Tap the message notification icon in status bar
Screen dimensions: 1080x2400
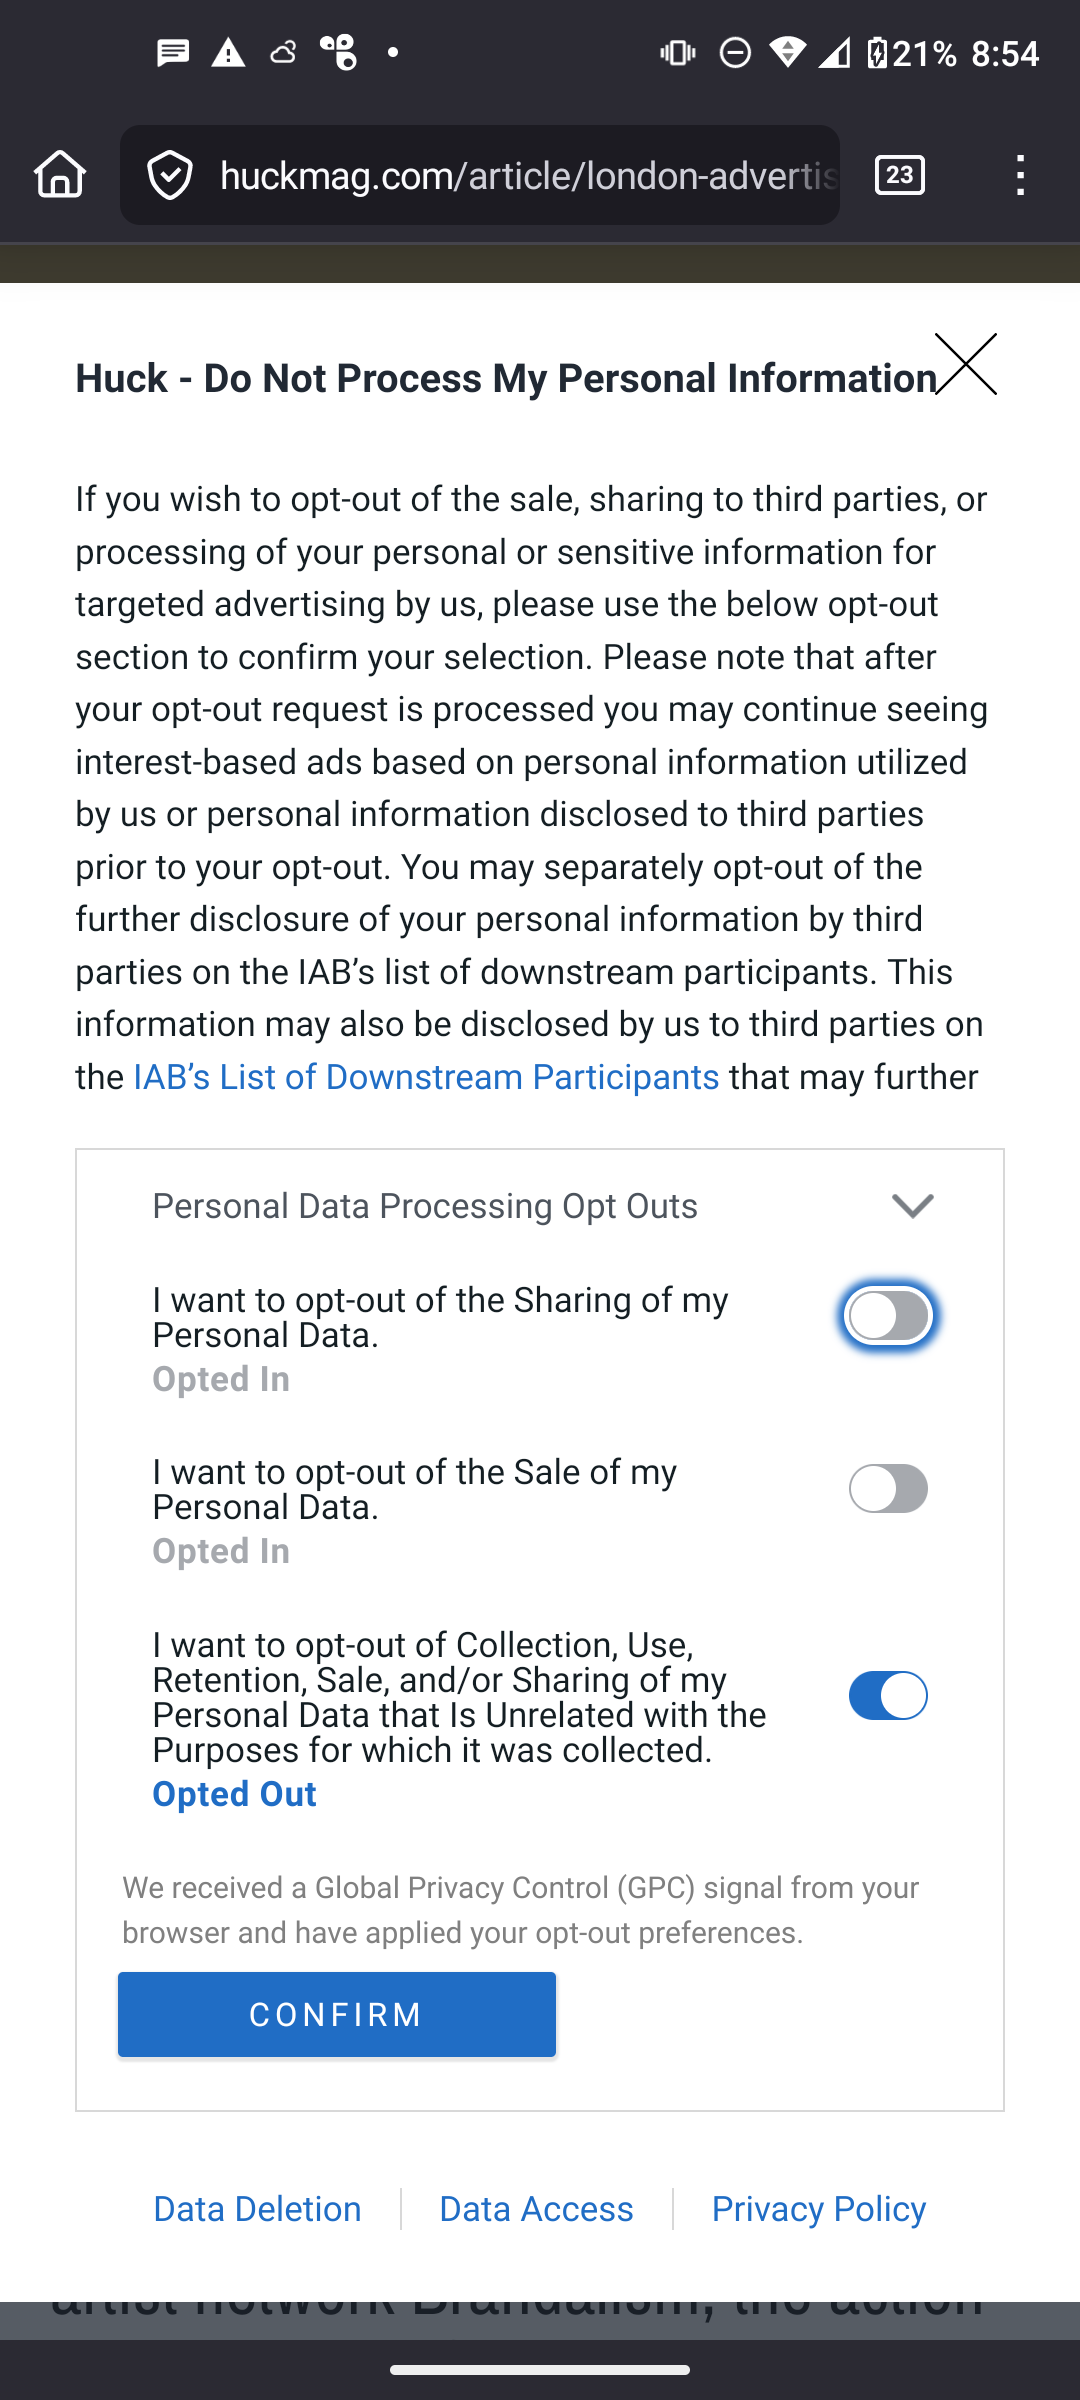(x=173, y=52)
